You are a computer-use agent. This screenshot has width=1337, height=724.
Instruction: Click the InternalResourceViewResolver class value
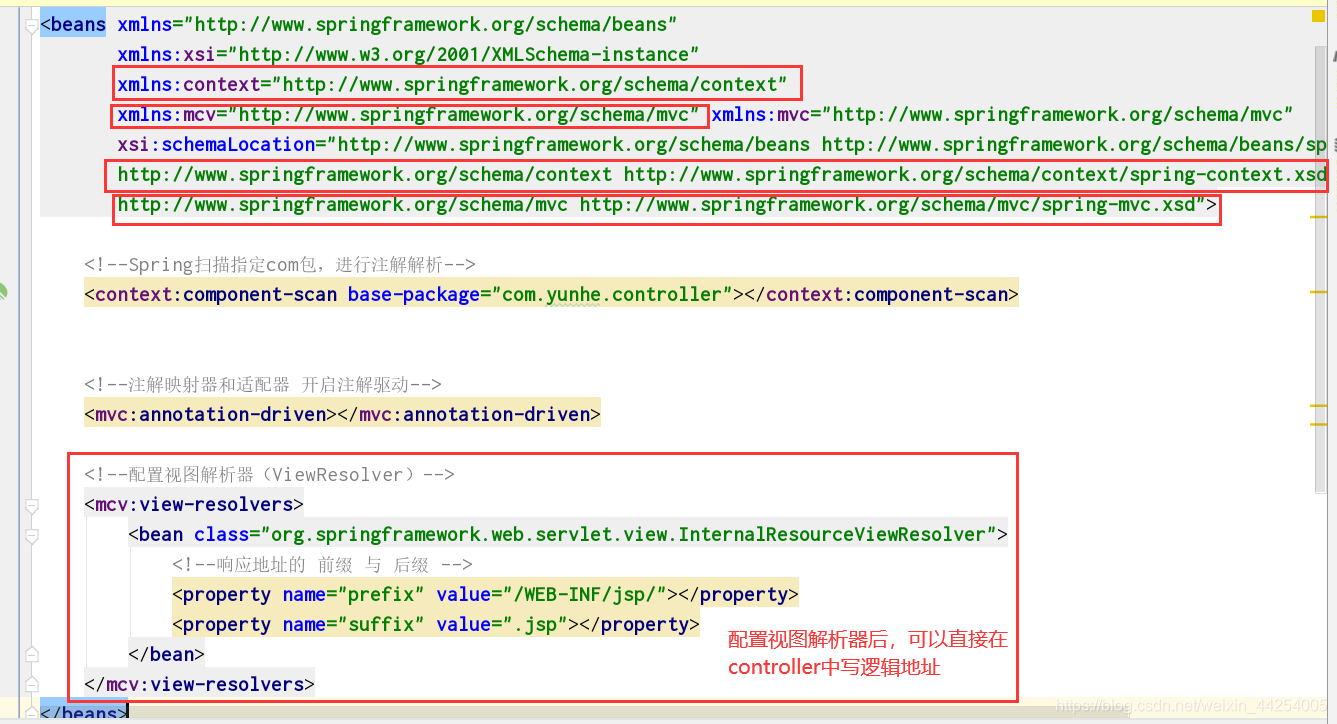628,534
